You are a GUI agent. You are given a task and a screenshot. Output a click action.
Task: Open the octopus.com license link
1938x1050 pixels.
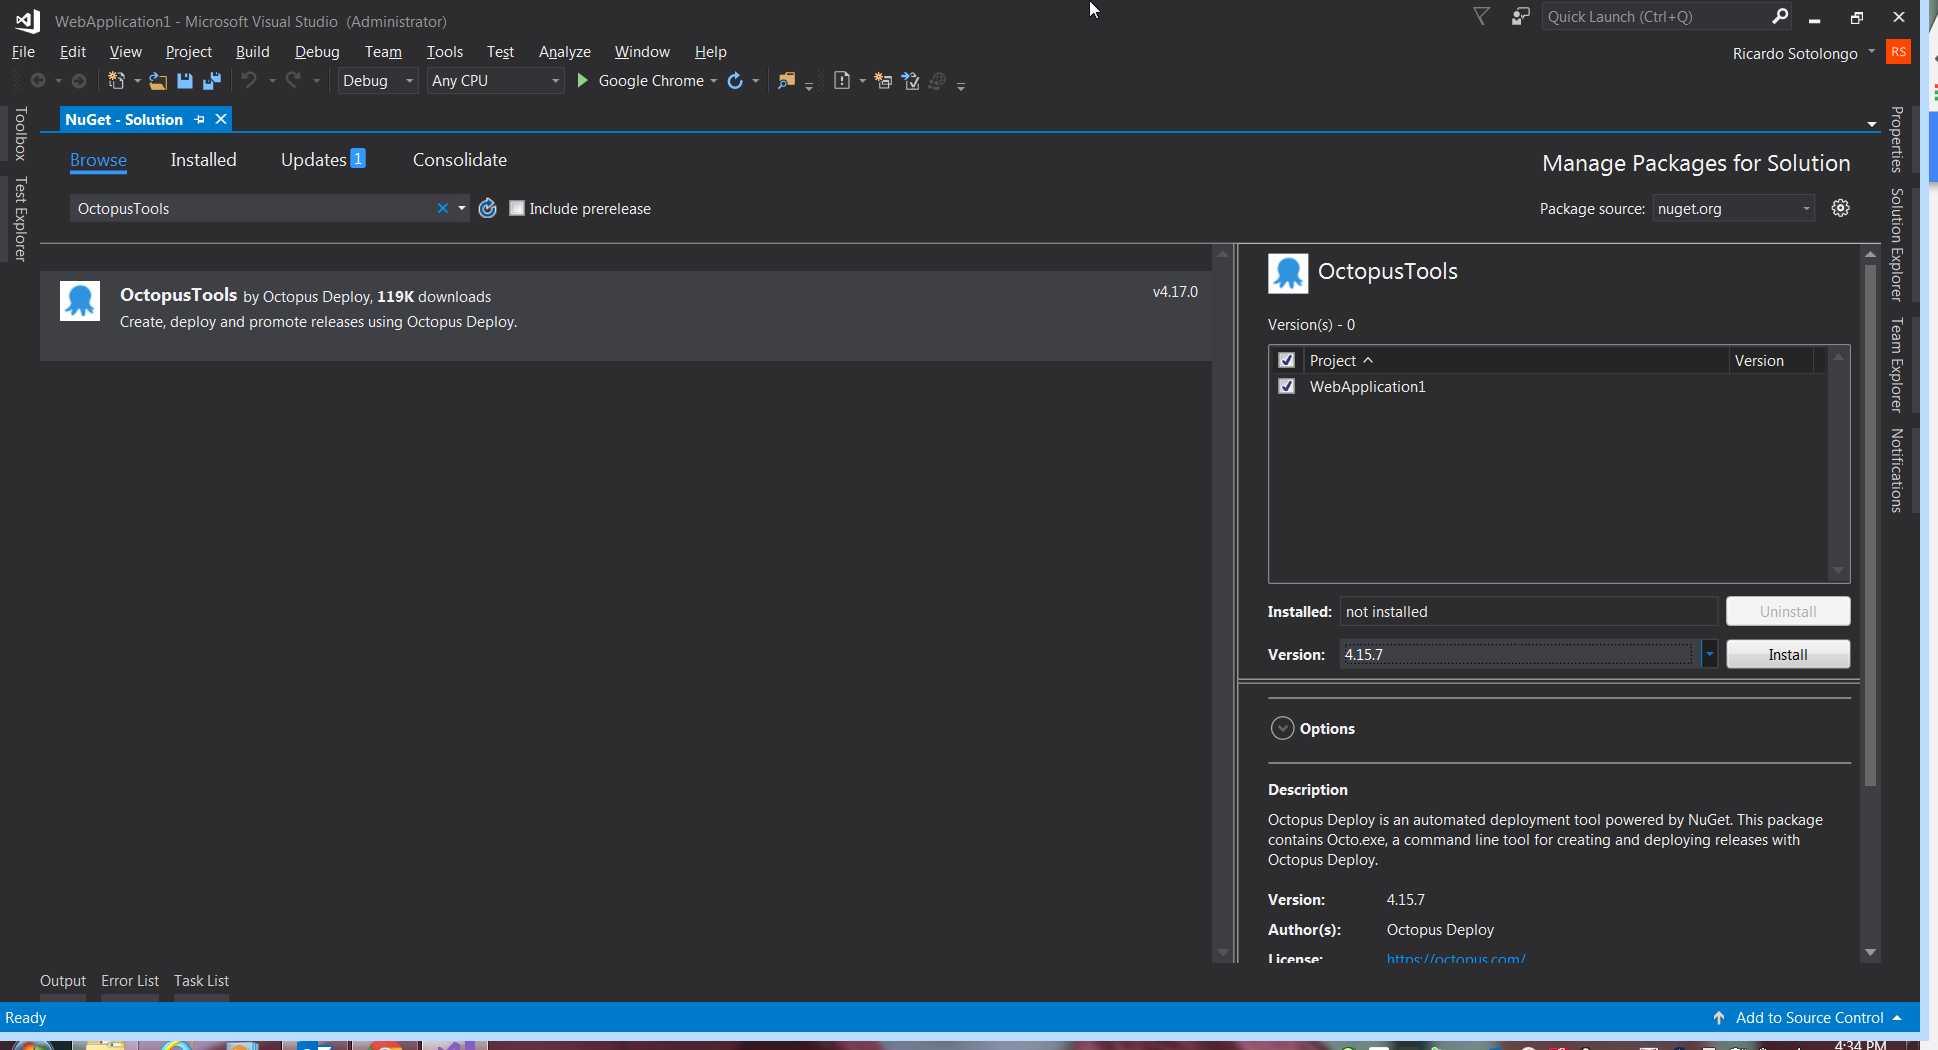(1455, 959)
